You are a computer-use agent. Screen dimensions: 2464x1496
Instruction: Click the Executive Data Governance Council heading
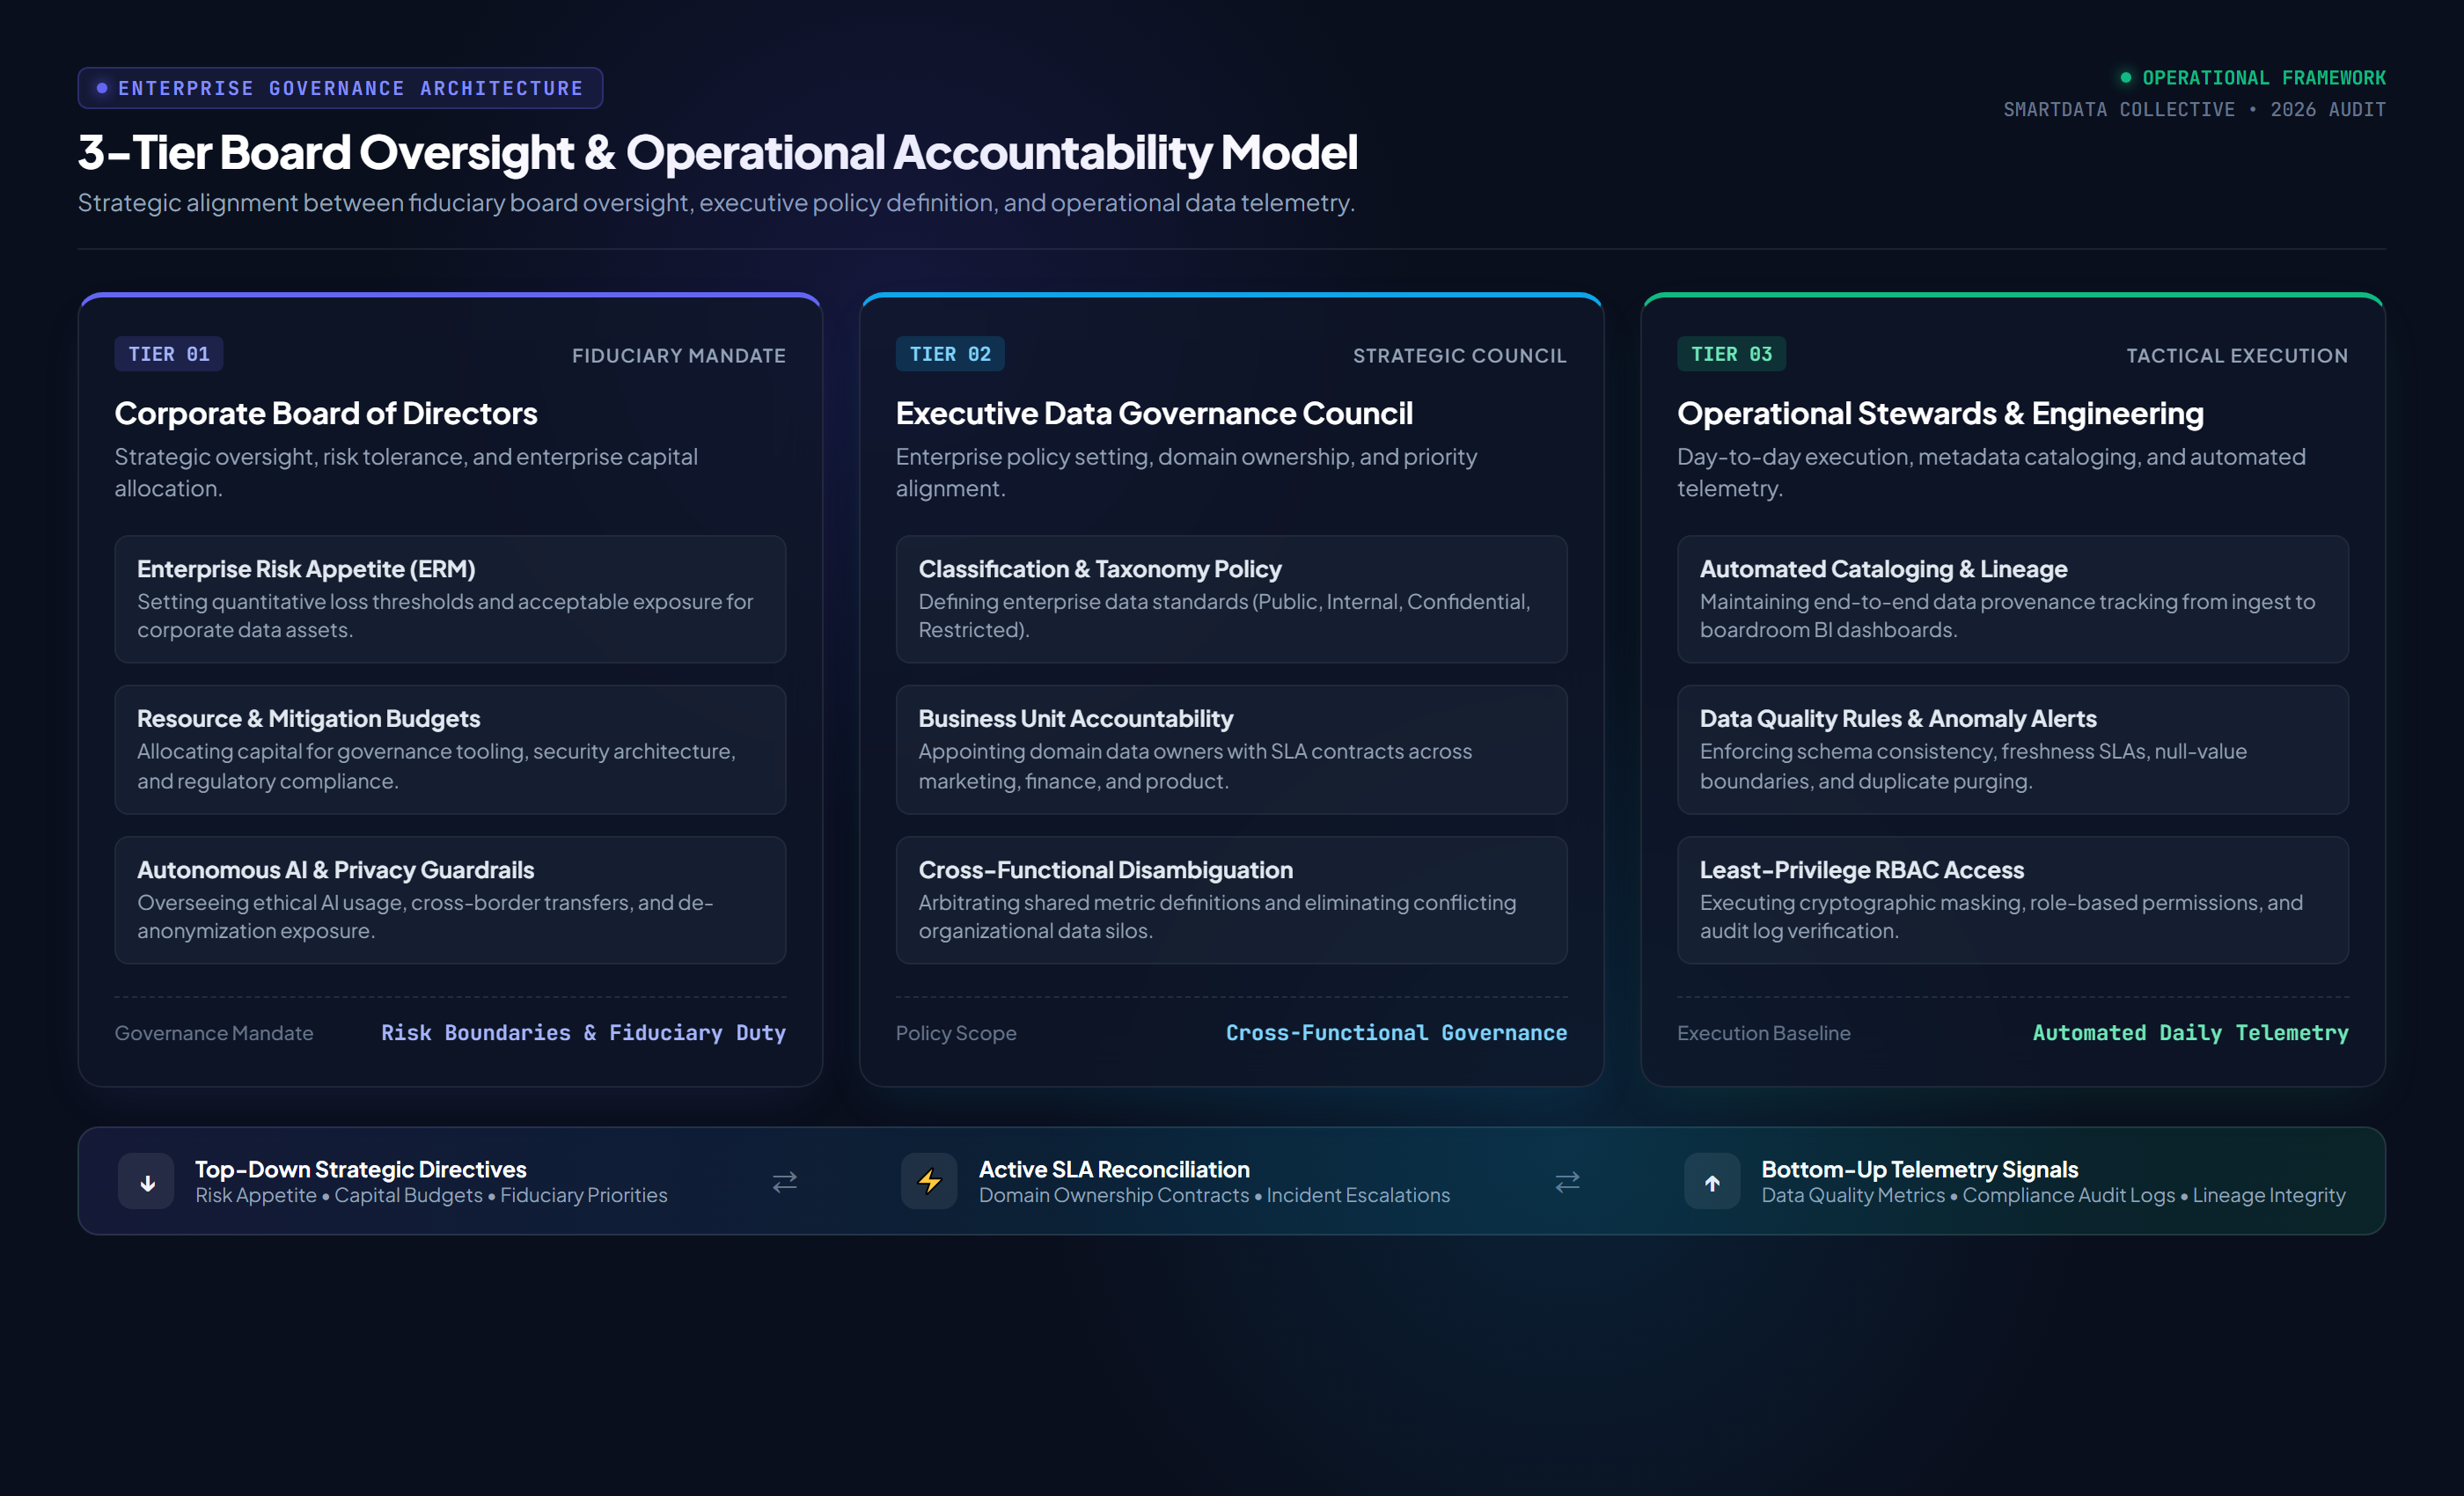[x=1154, y=413]
